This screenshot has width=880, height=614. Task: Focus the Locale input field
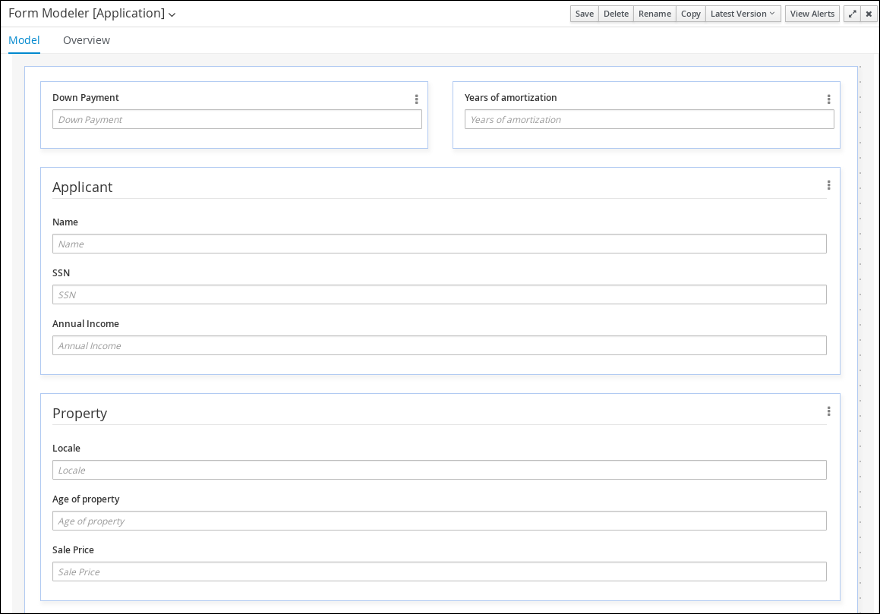click(x=439, y=470)
